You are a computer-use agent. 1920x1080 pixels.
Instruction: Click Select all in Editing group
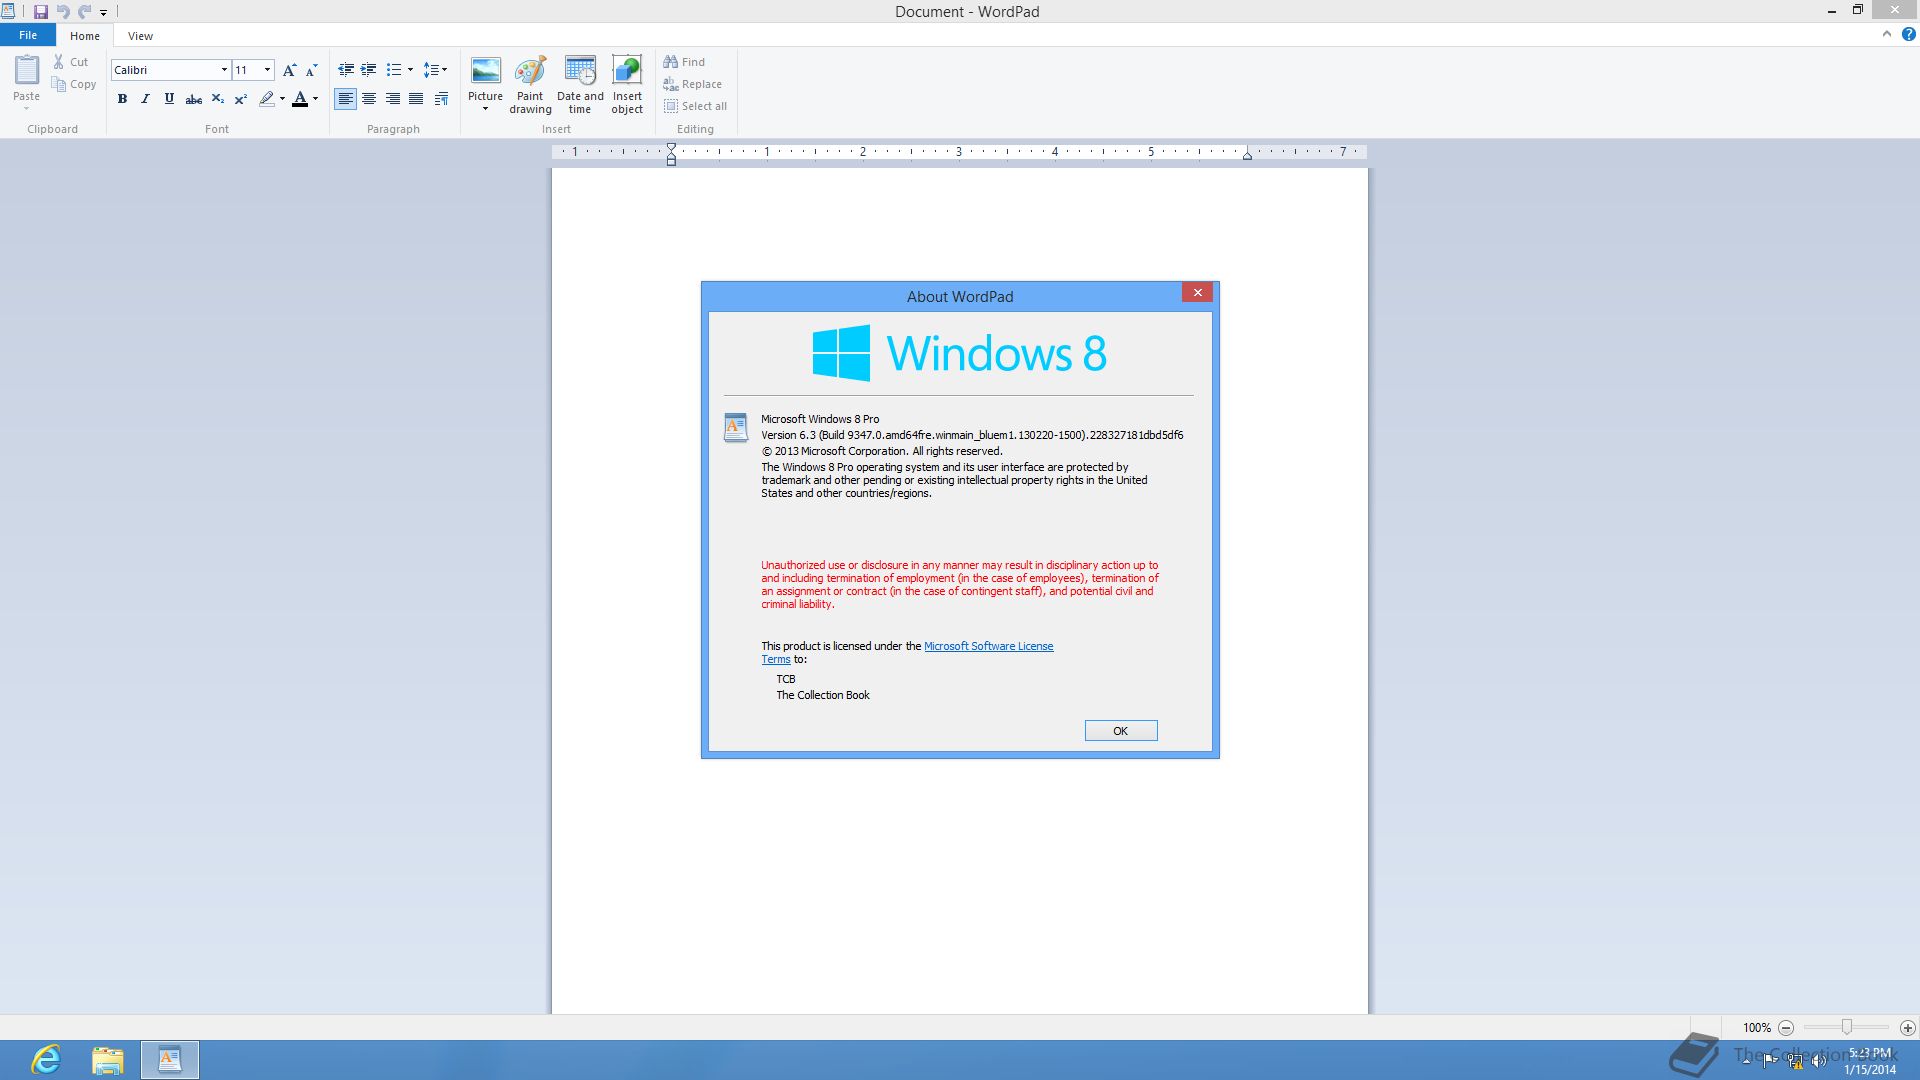pyautogui.click(x=695, y=106)
